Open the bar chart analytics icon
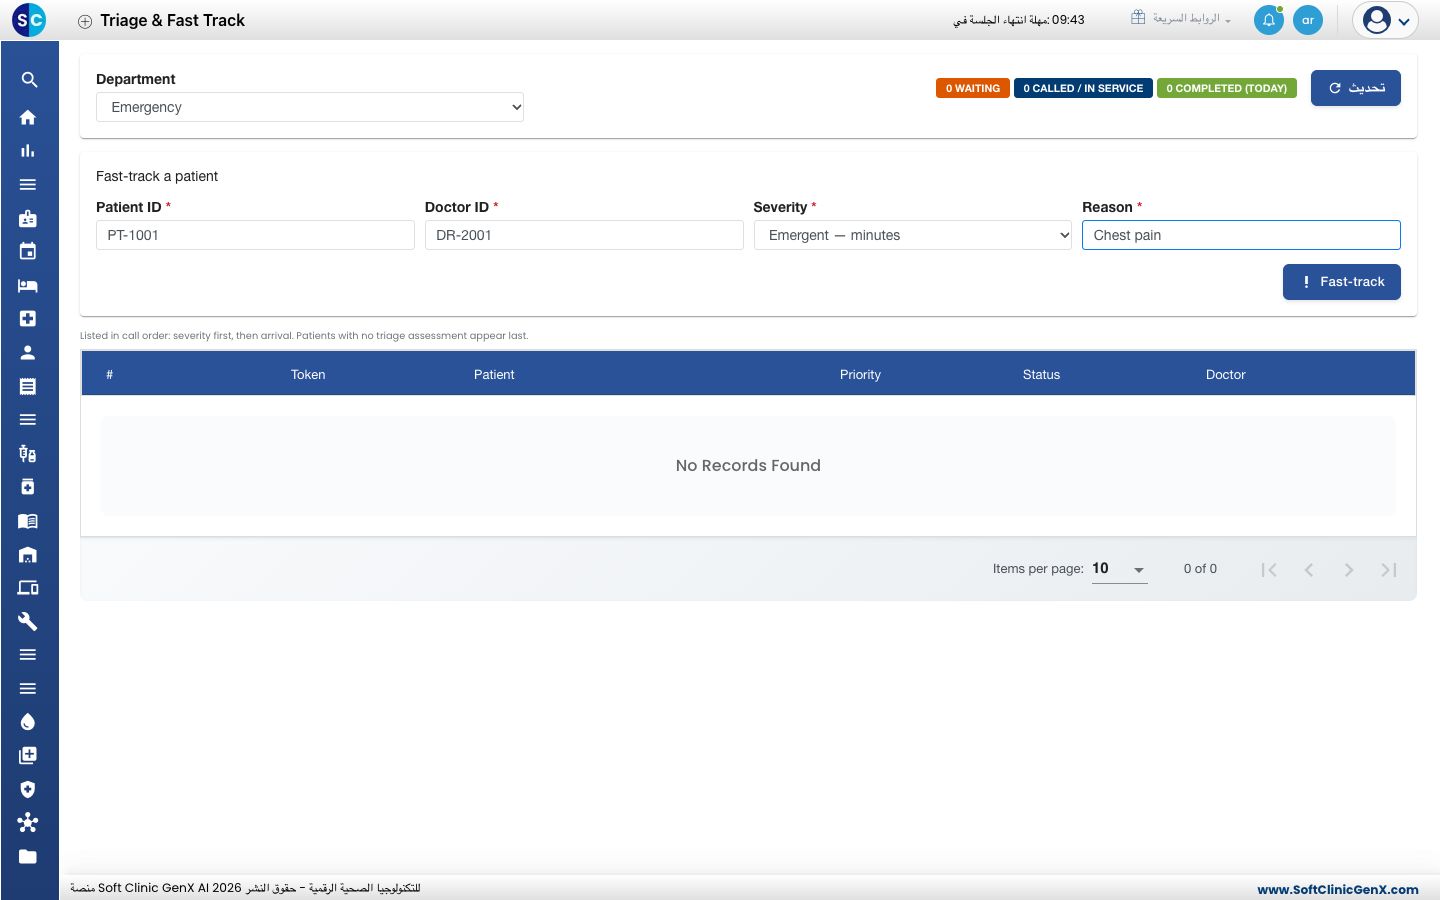Image resolution: width=1440 pixels, height=900 pixels. click(28, 151)
